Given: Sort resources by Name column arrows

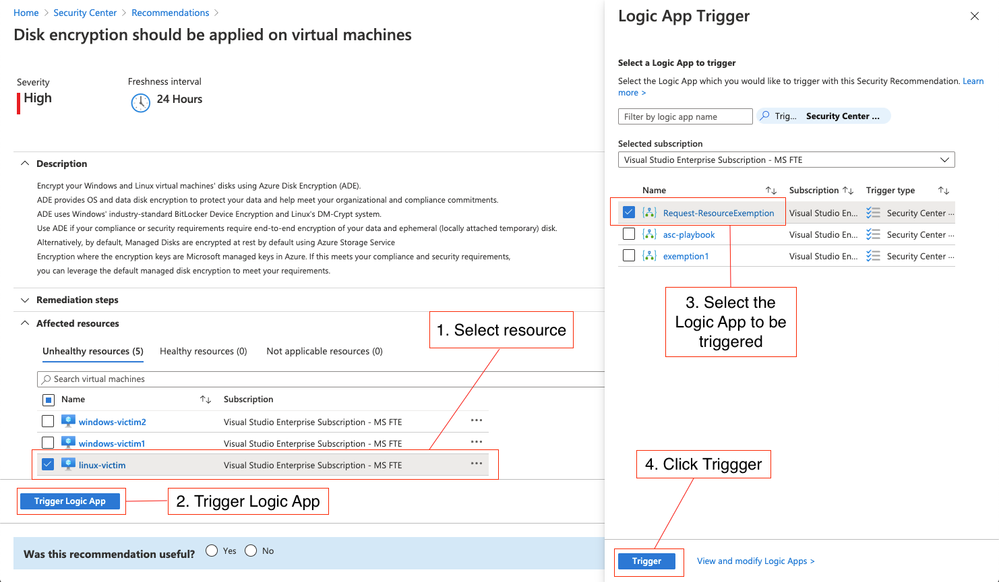Looking at the screenshot, I should coord(205,399).
